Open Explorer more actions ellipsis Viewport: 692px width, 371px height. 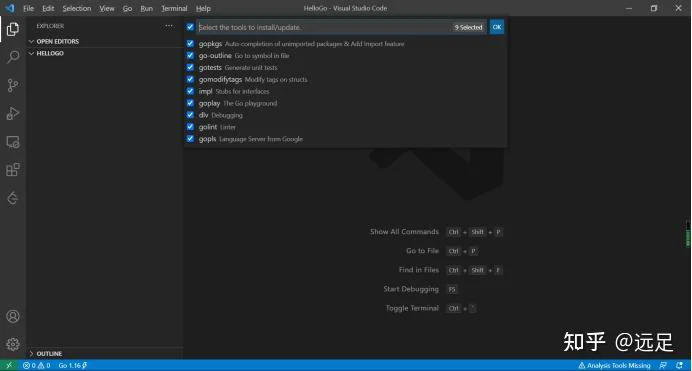click(169, 26)
